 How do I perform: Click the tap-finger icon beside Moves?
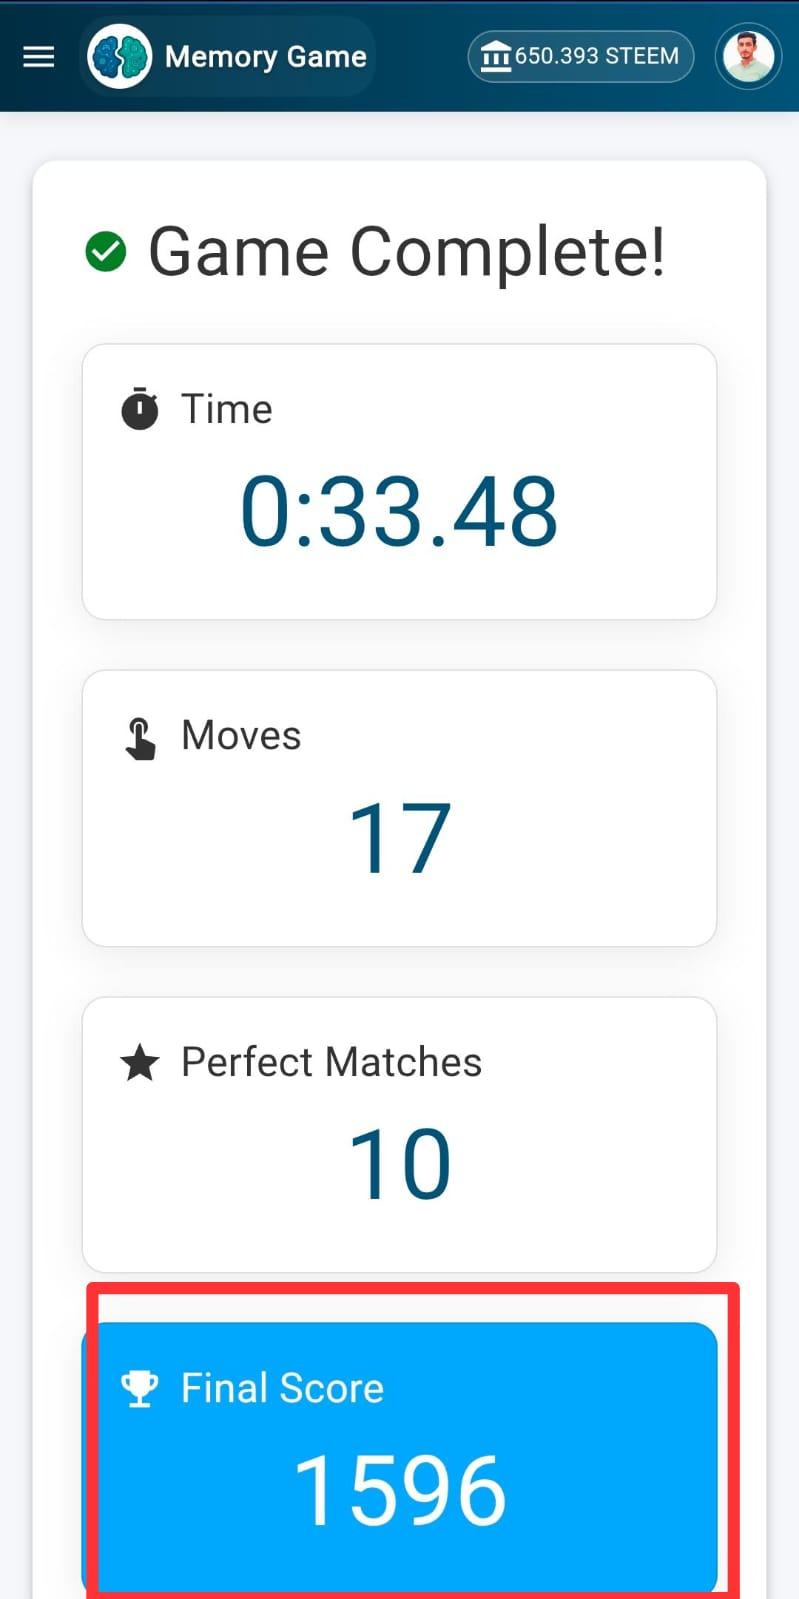click(140, 739)
